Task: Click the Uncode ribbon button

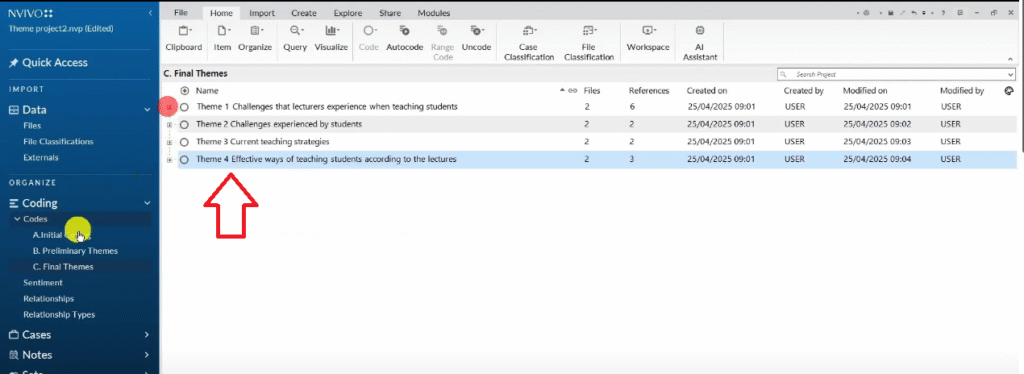Action: pos(476,39)
